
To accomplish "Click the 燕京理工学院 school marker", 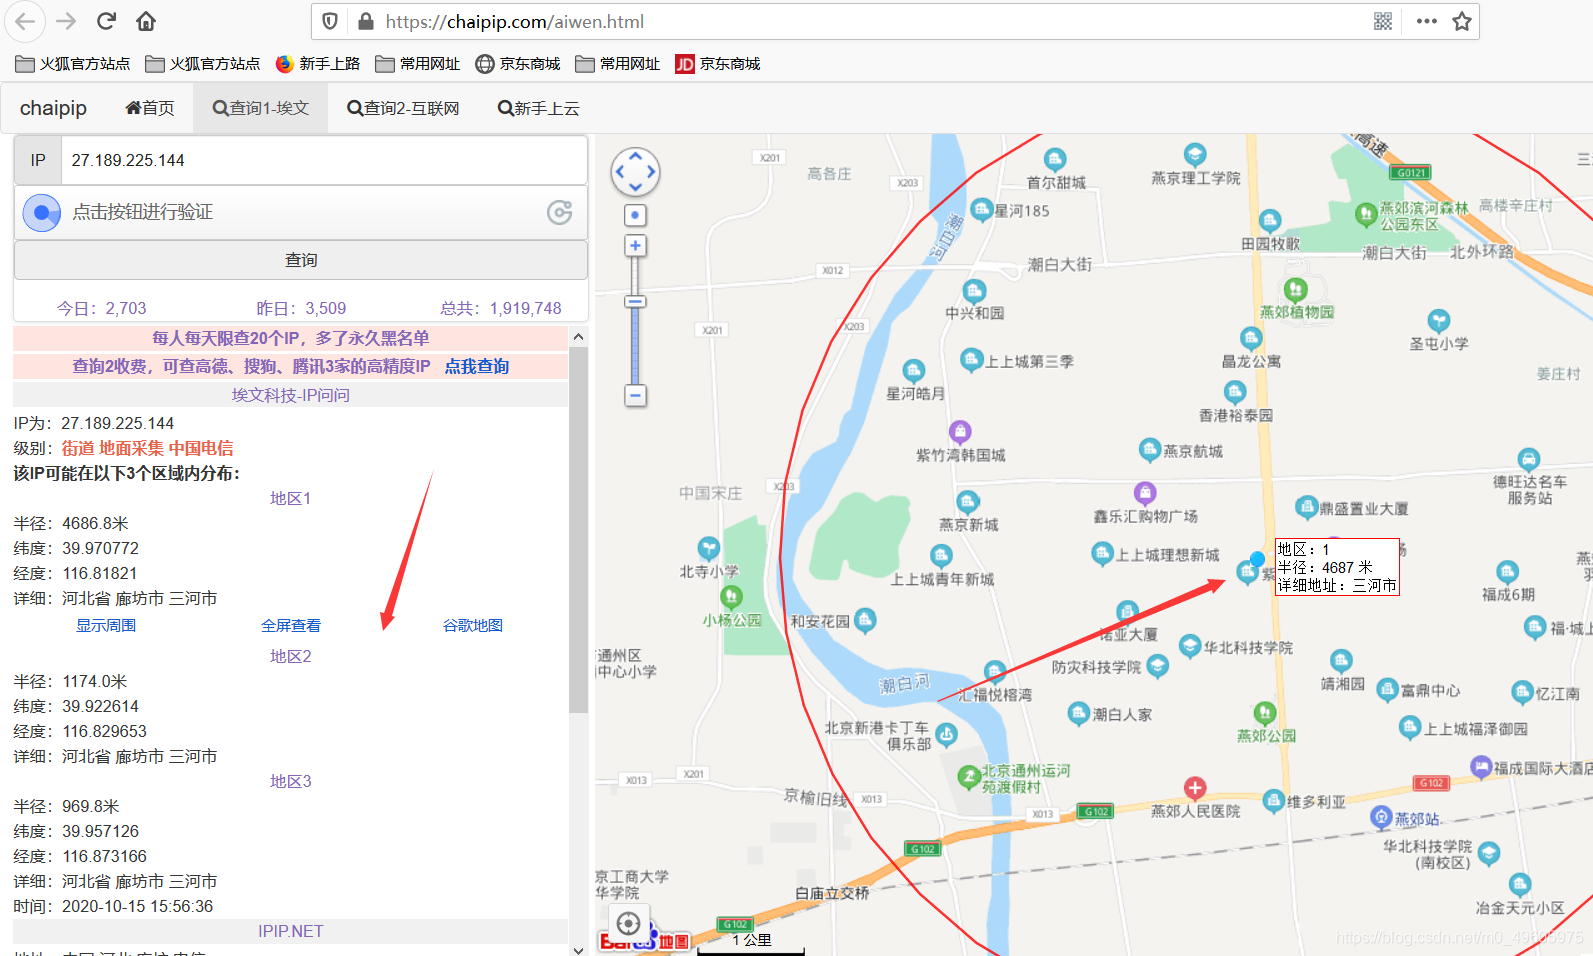I will [x=1195, y=154].
